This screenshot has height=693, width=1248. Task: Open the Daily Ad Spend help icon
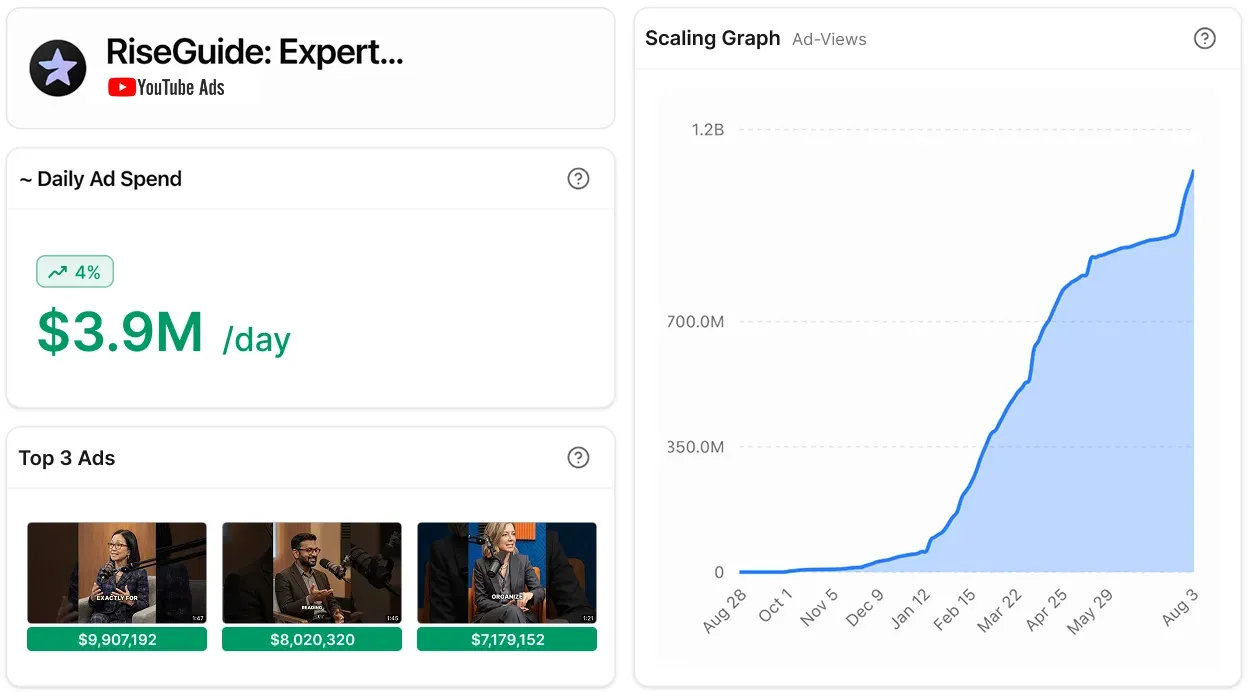578,179
